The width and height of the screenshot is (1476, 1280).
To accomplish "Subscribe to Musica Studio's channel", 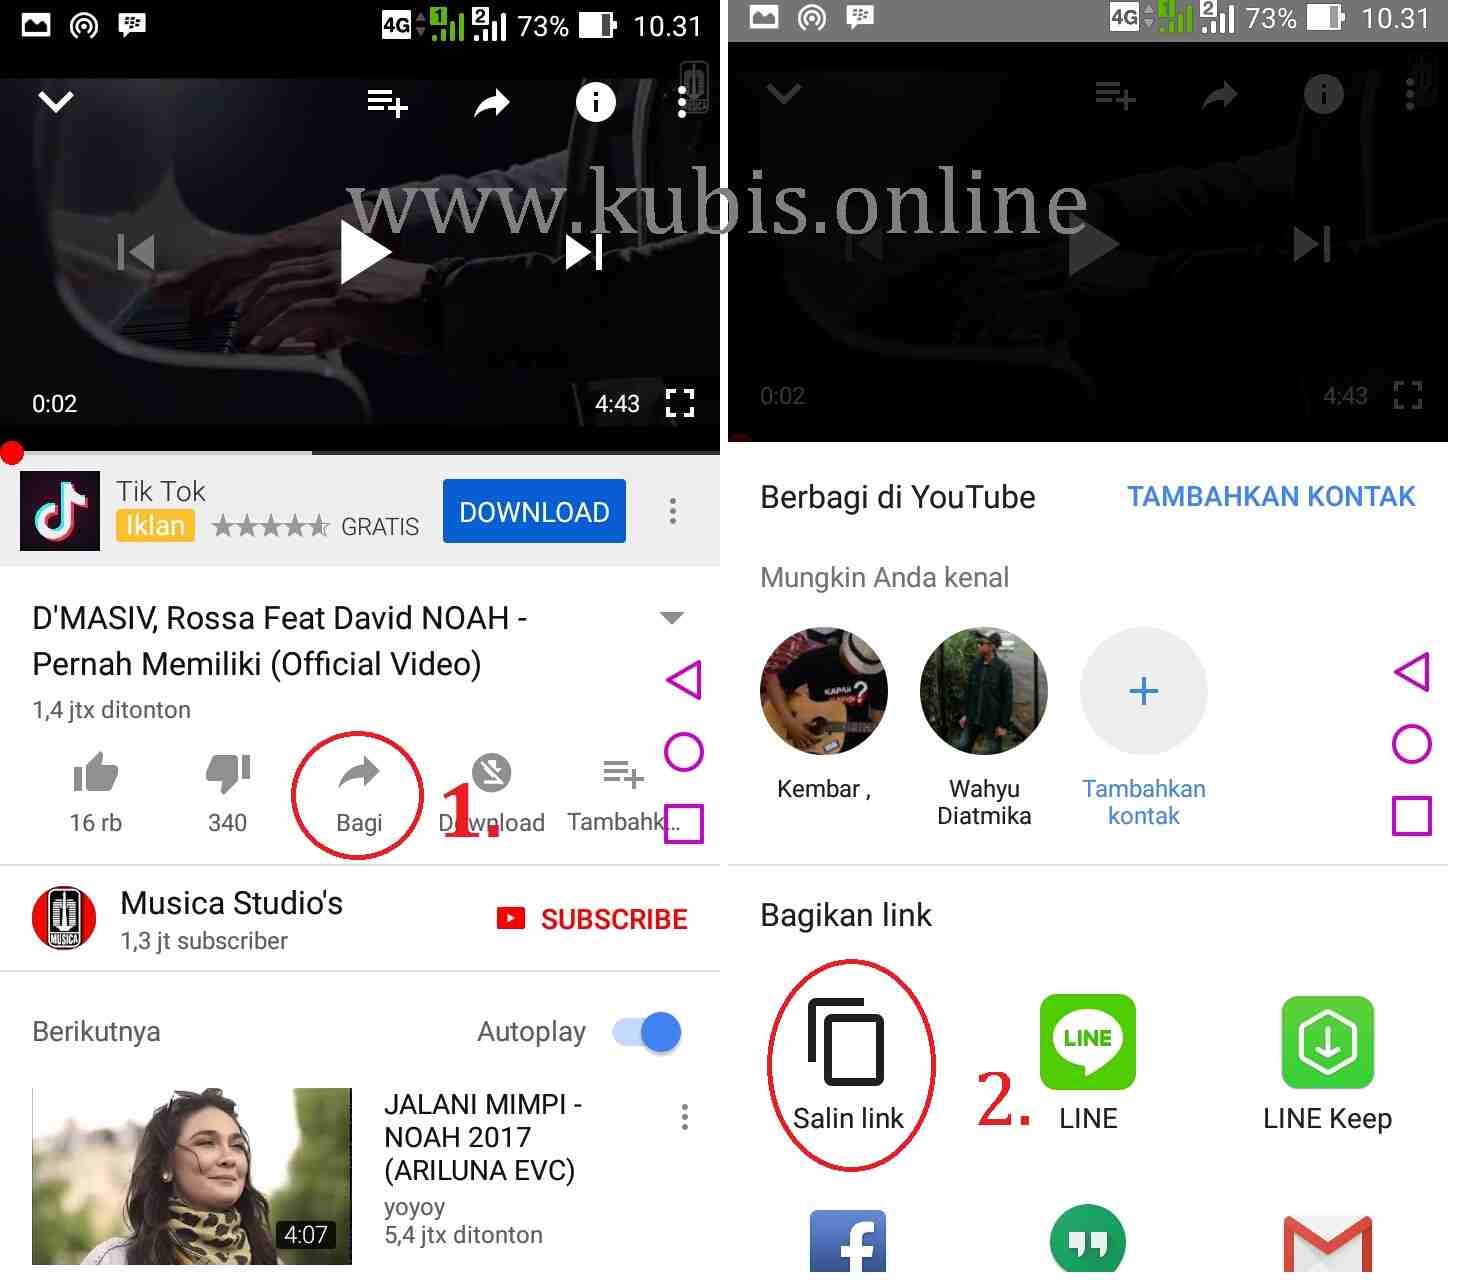I will (x=592, y=919).
